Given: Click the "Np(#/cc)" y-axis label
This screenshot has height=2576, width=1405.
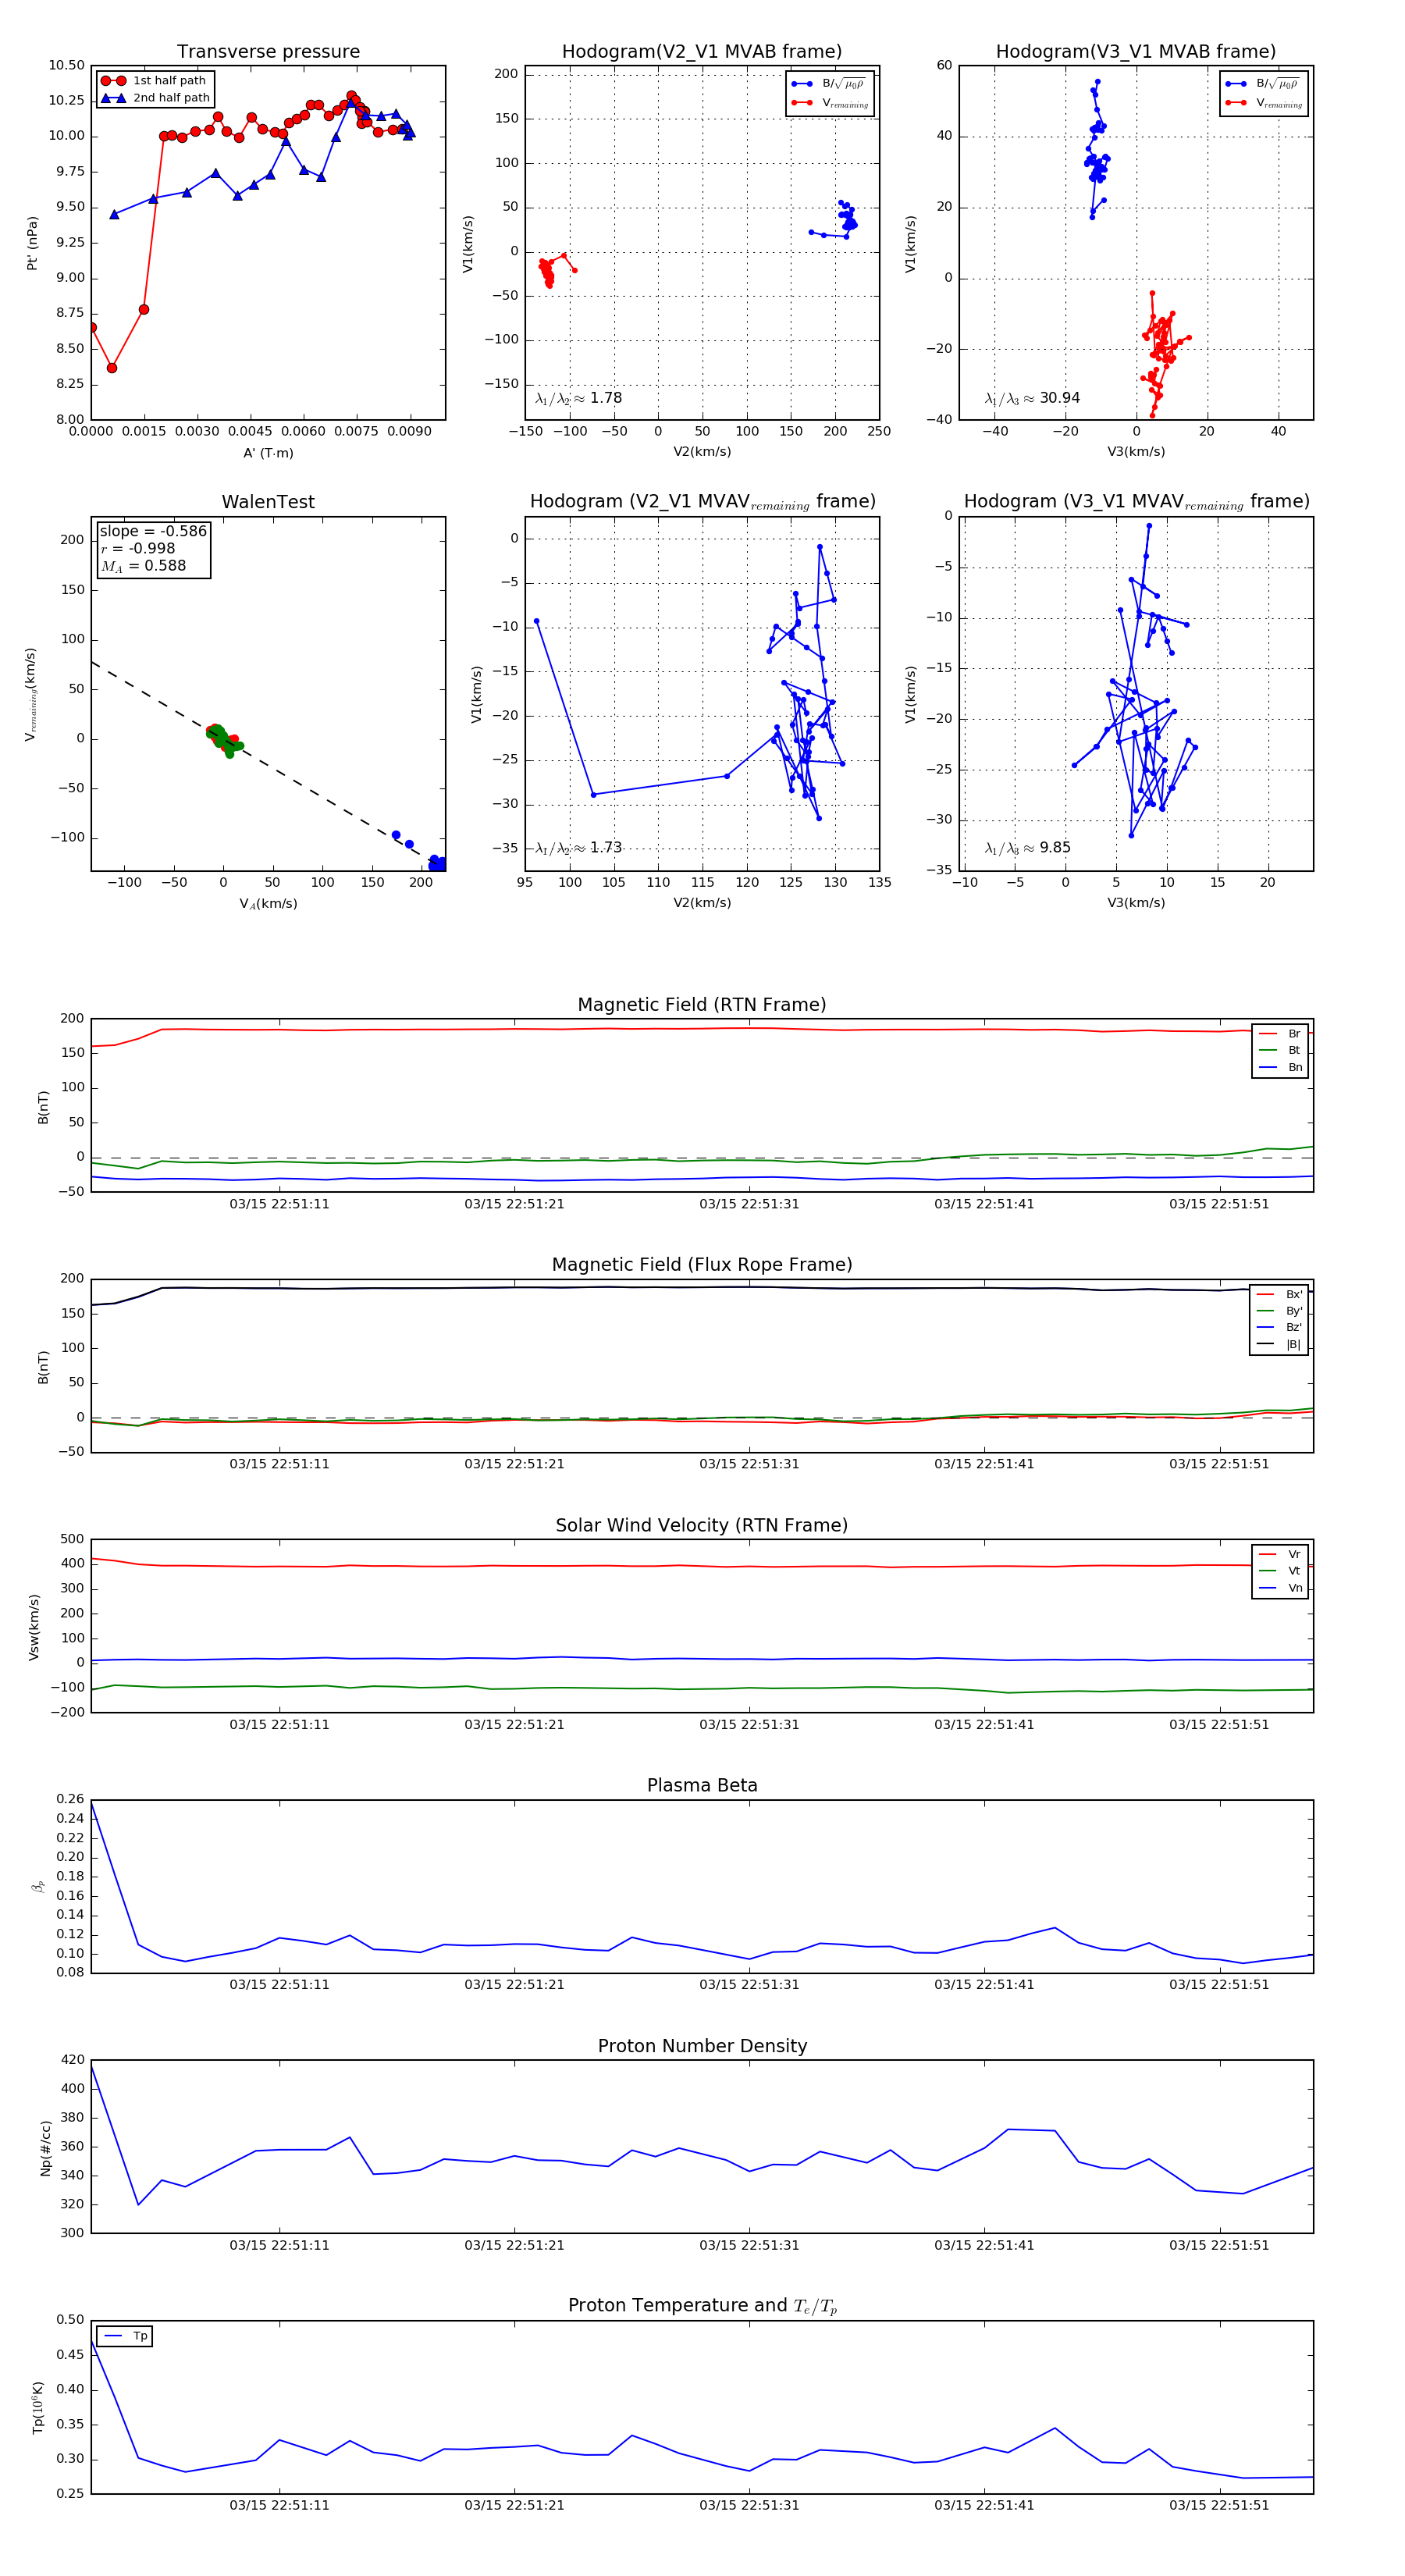Looking at the screenshot, I should [45, 2148].
